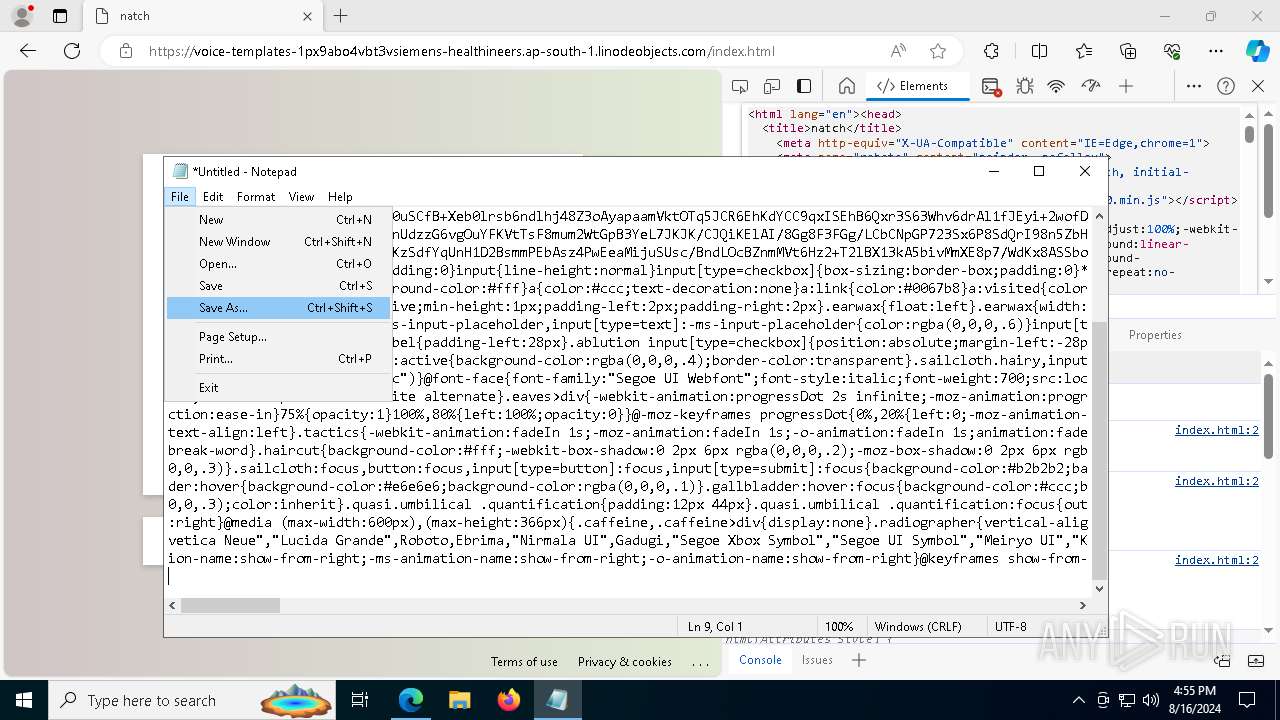The image size is (1280, 720).
Task: Click the DevTools inspect element icon
Action: [740, 86]
